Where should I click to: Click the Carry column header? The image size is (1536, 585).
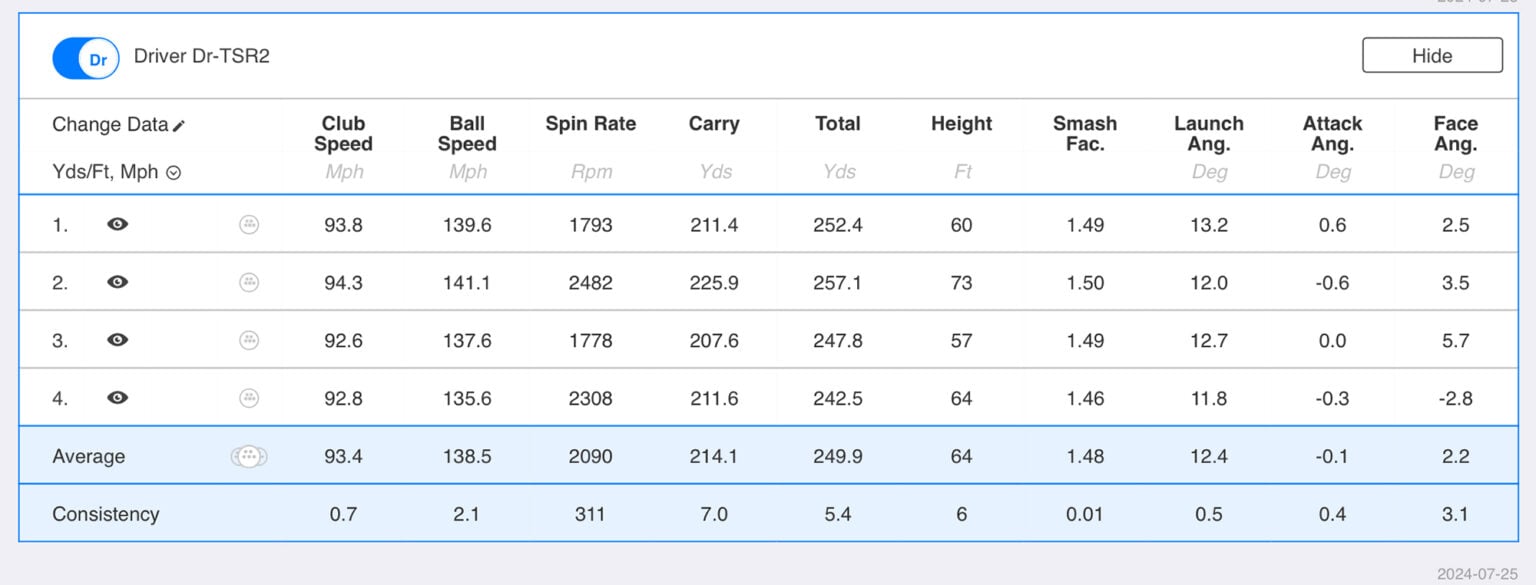pos(714,124)
